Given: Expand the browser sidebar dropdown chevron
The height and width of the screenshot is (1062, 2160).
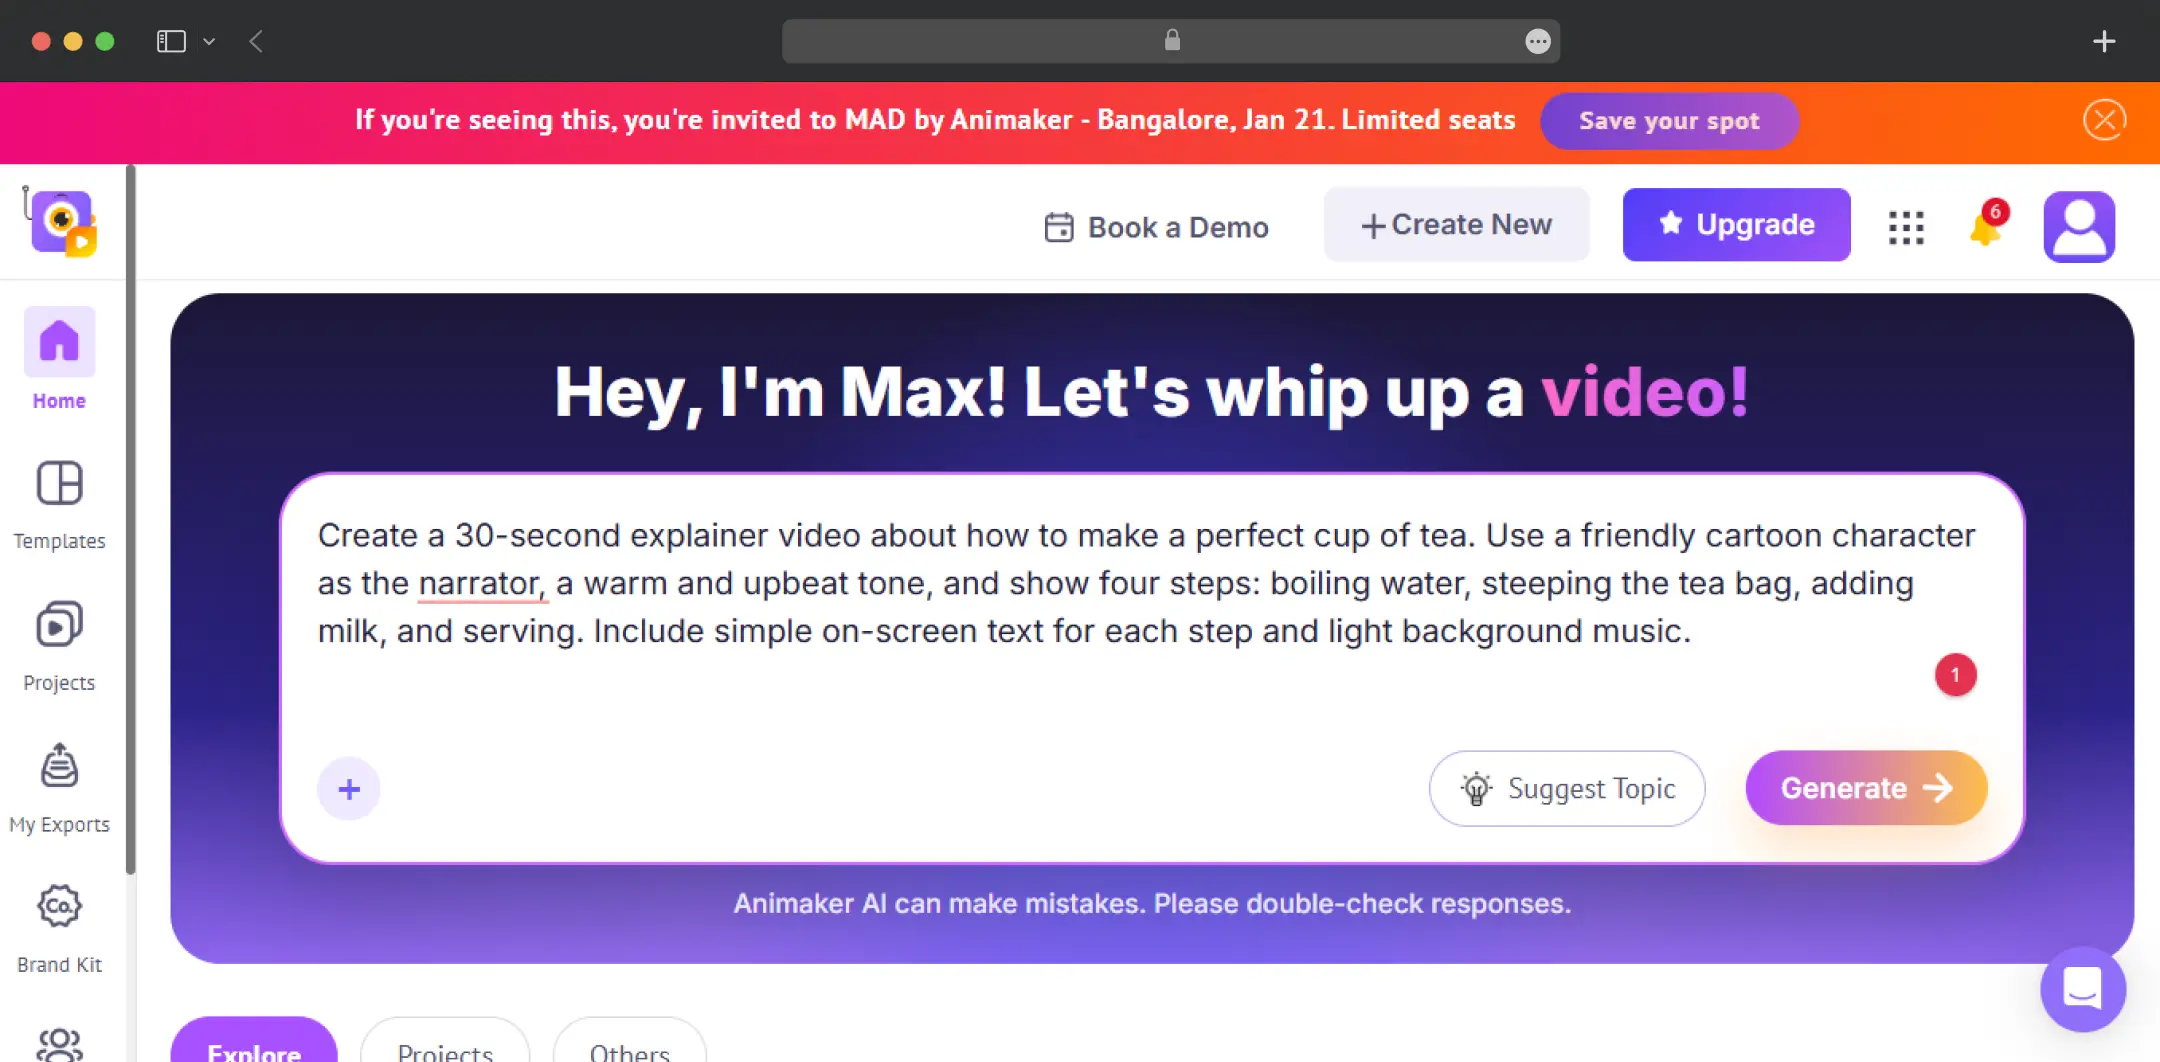Looking at the screenshot, I should 209,41.
